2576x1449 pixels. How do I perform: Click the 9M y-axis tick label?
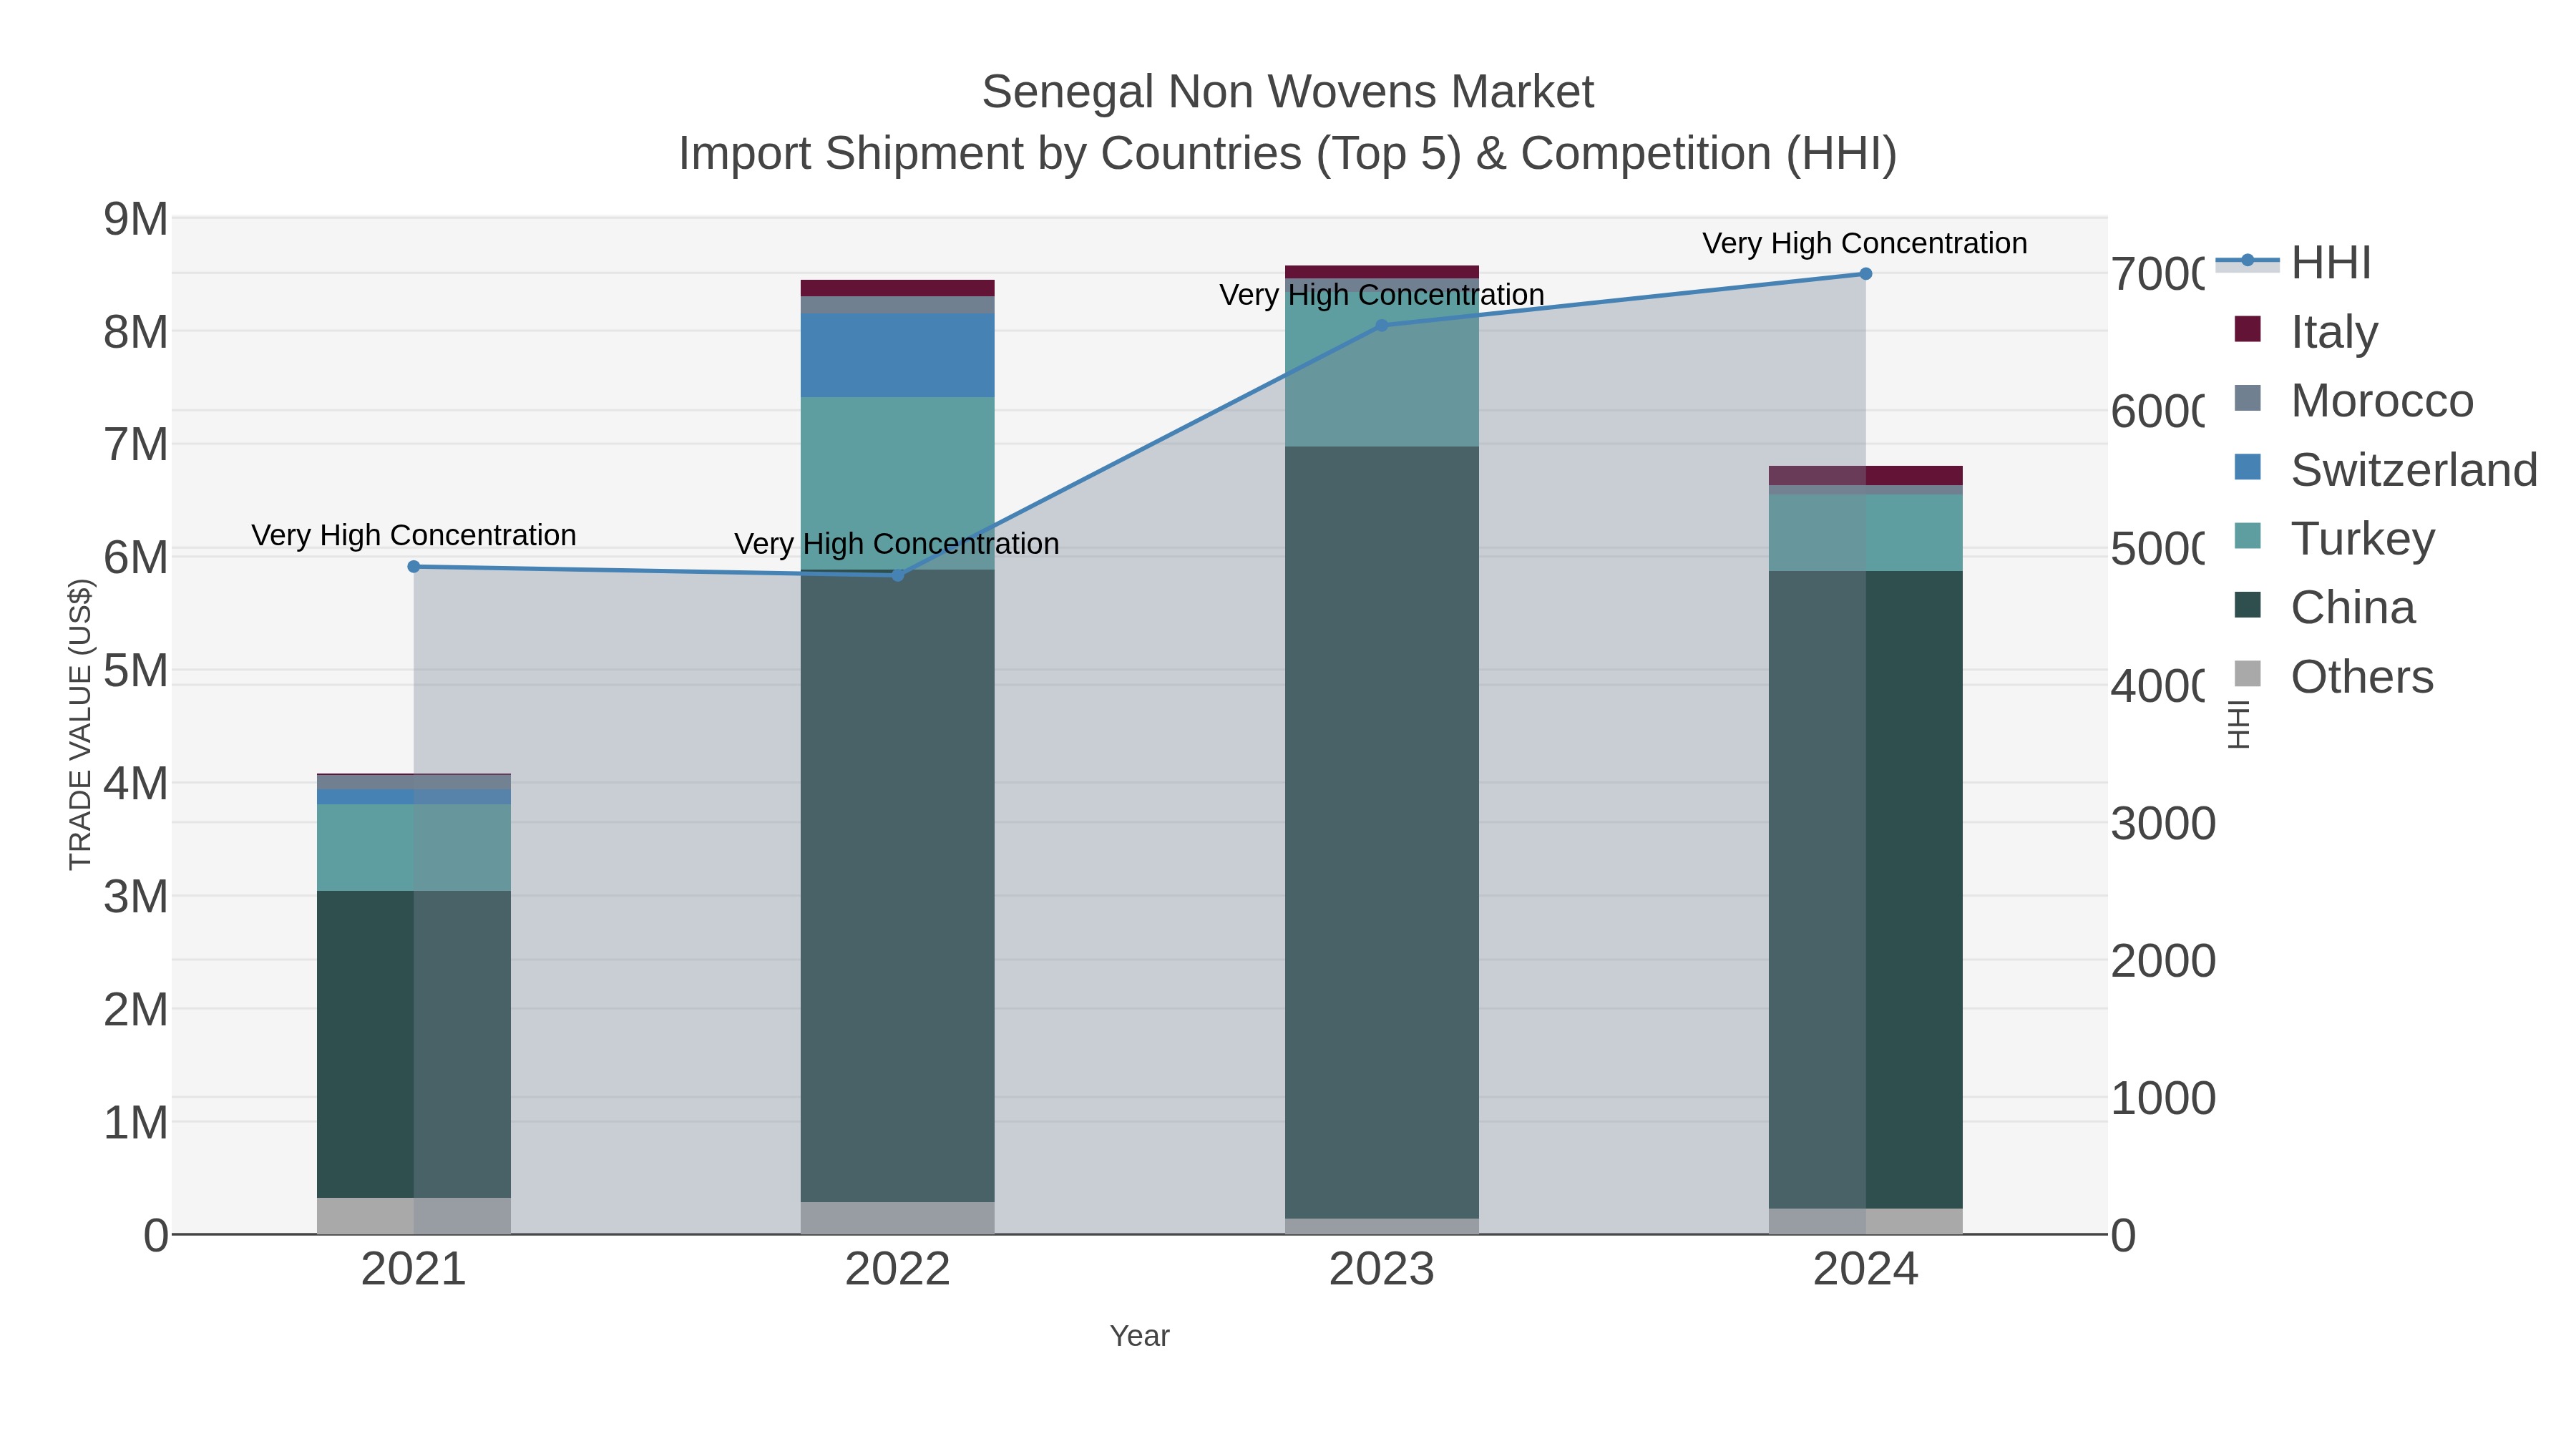point(136,219)
